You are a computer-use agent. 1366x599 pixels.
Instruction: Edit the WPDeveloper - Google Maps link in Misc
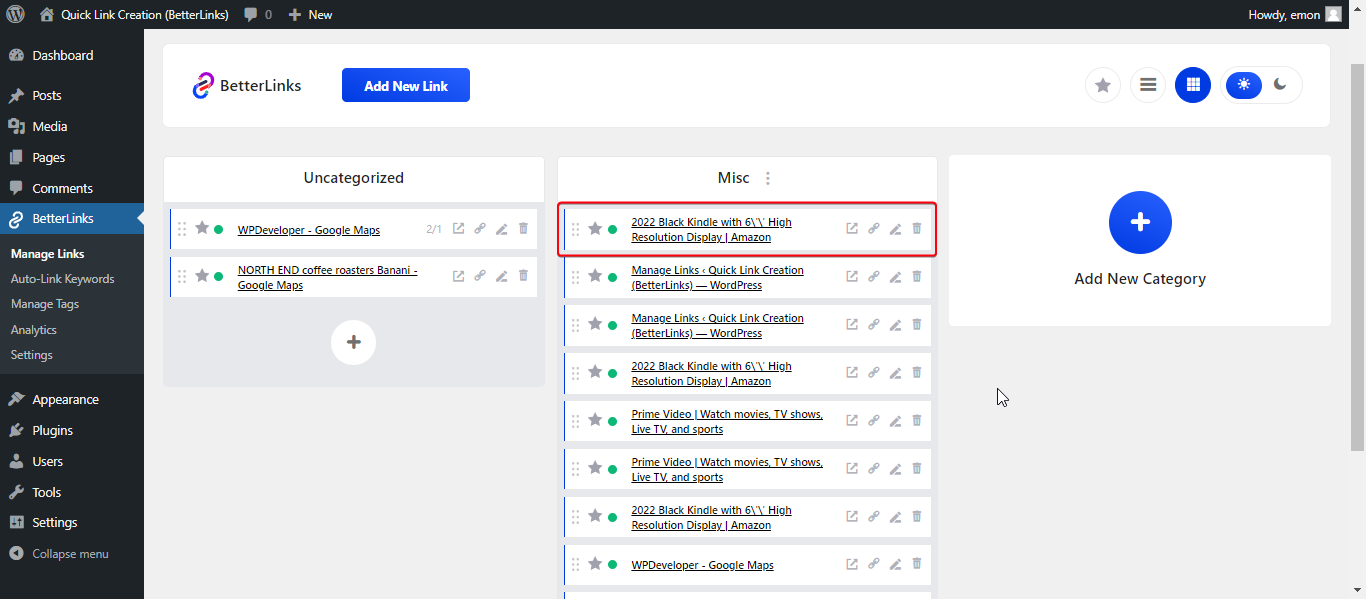895,564
